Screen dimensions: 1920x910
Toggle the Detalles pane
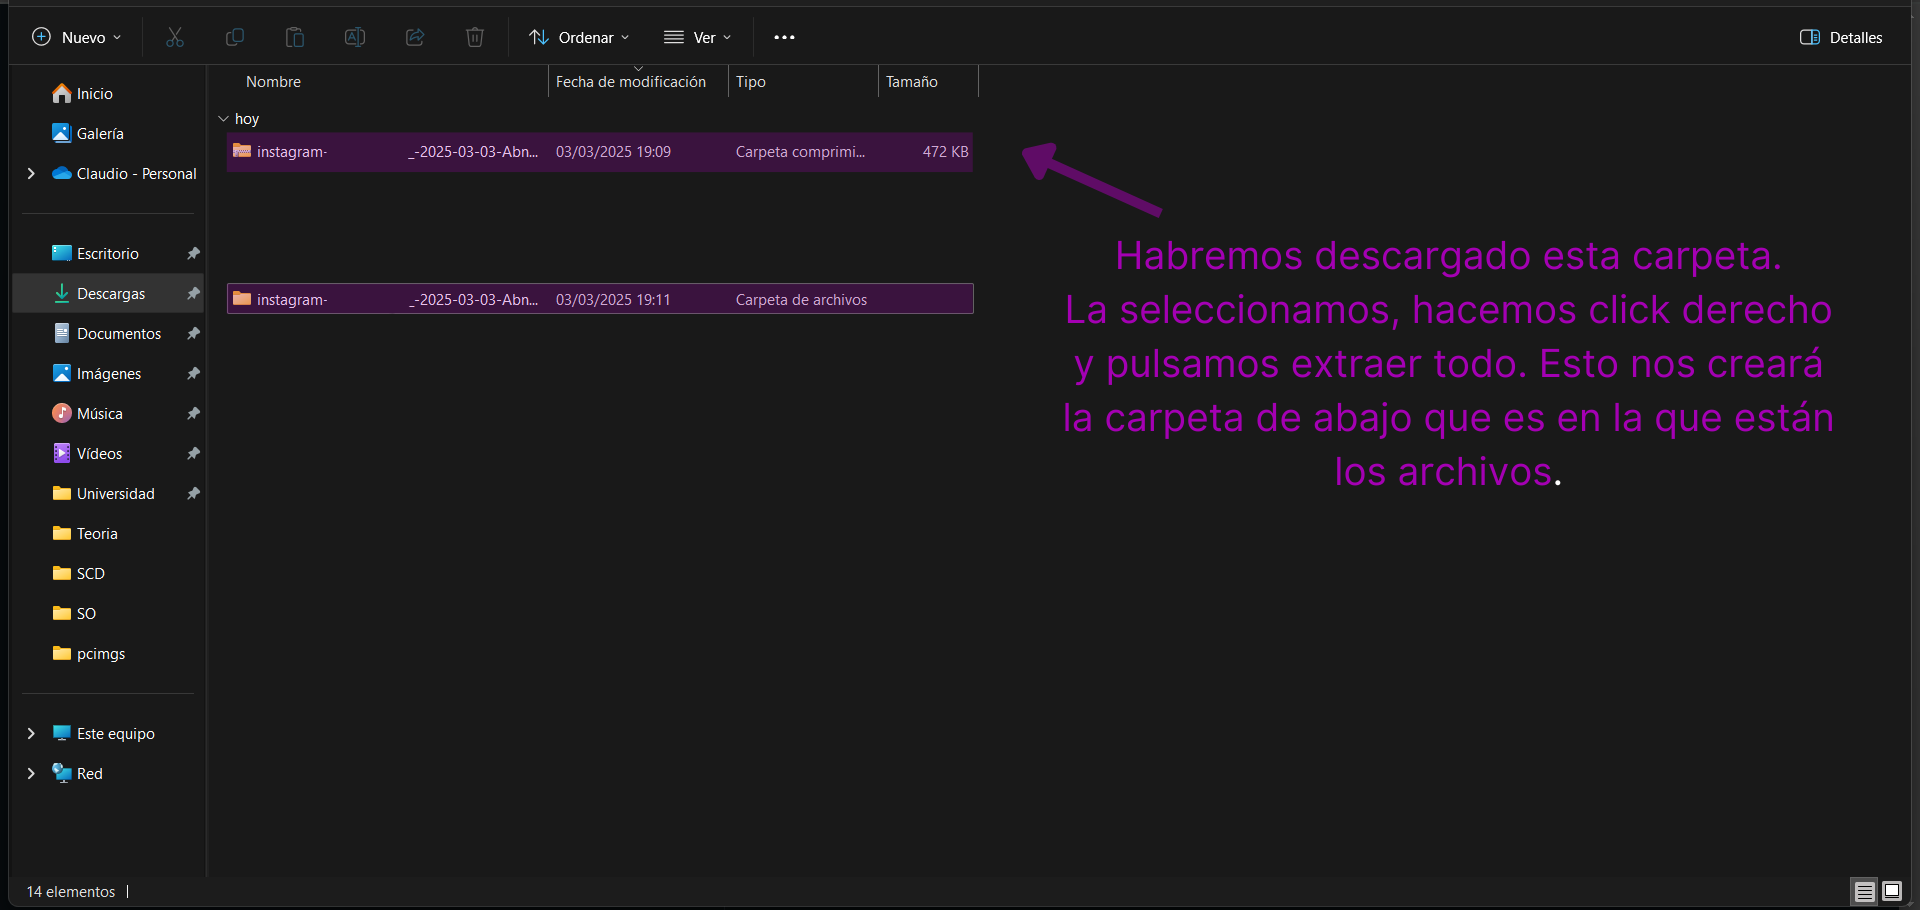point(1841,37)
